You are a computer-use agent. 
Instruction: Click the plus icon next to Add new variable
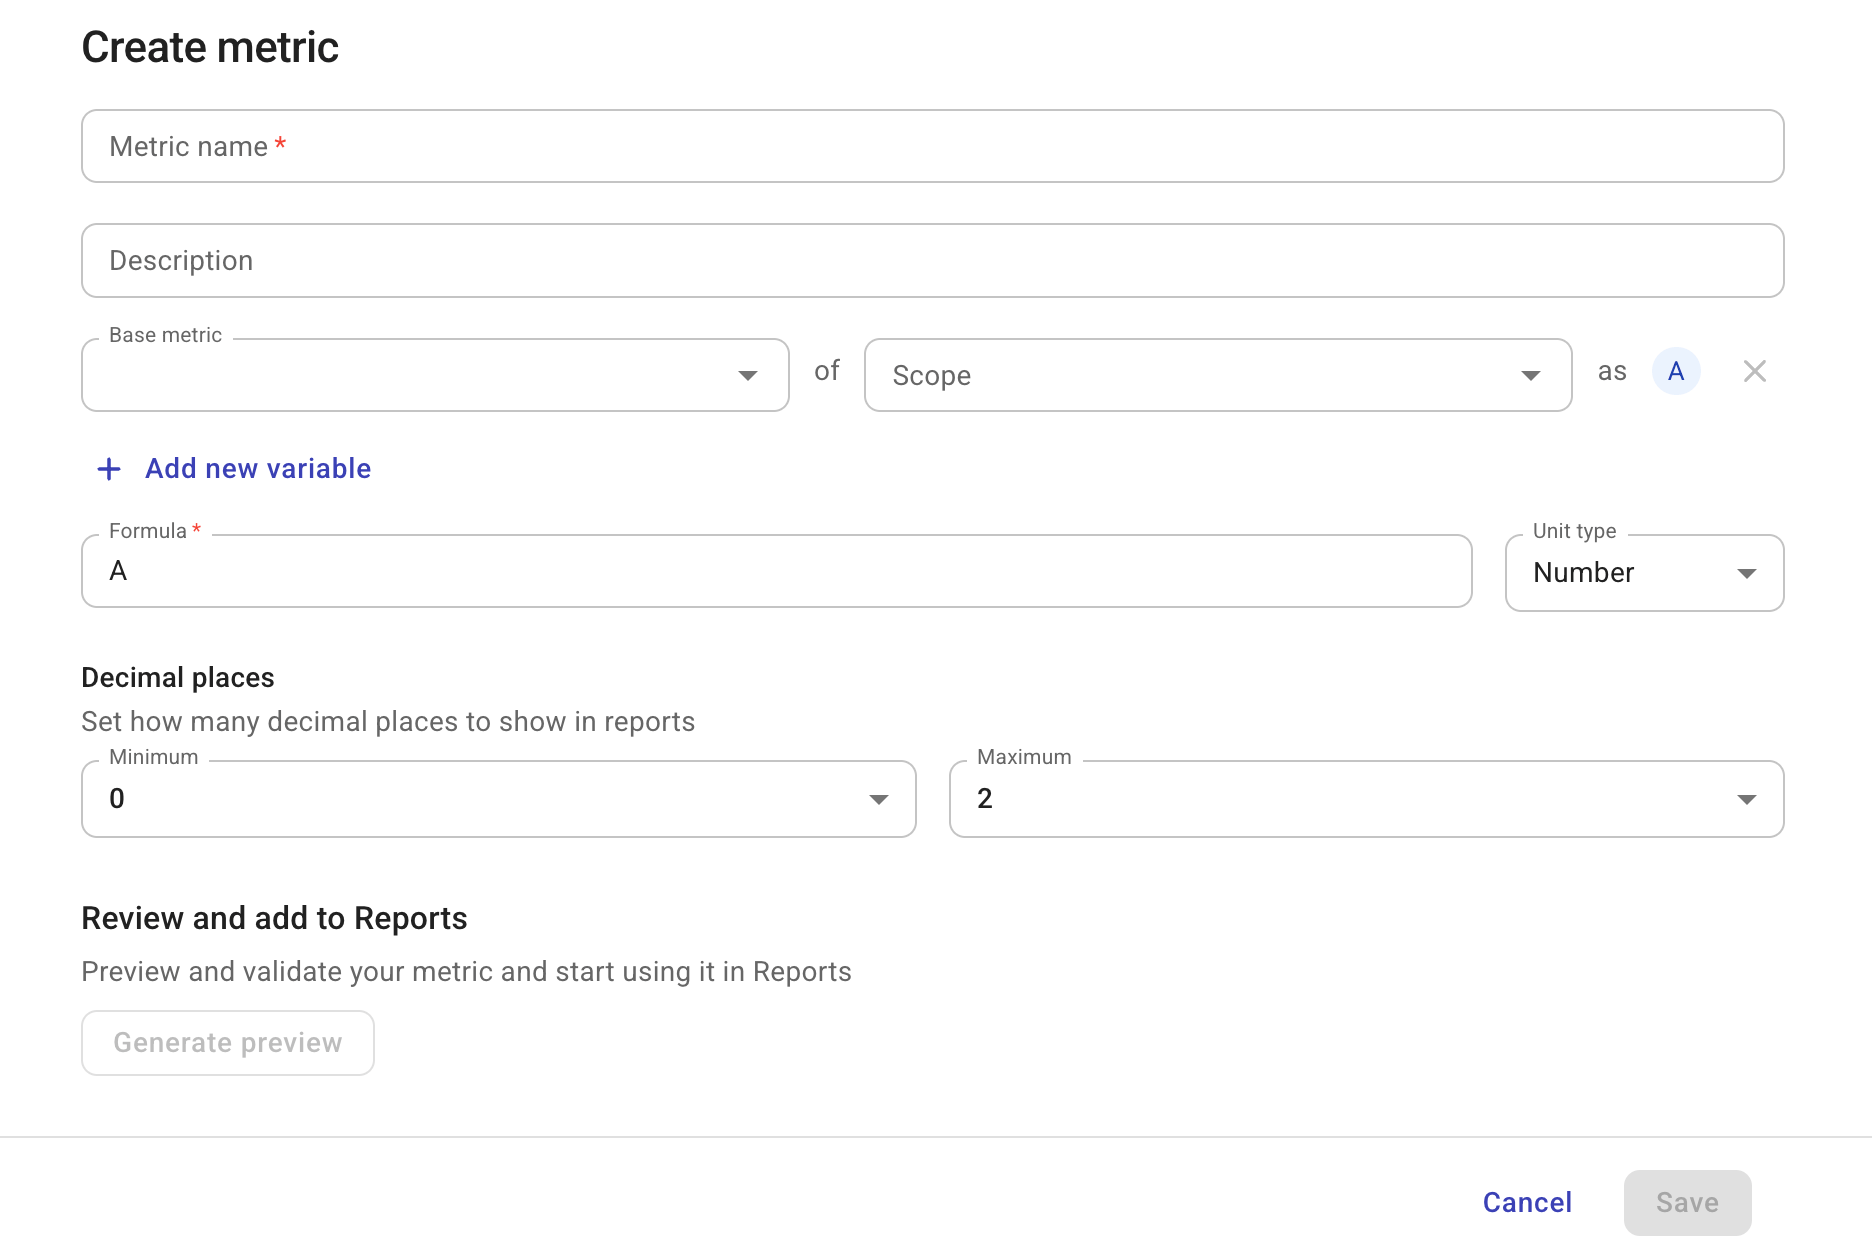[x=108, y=468]
